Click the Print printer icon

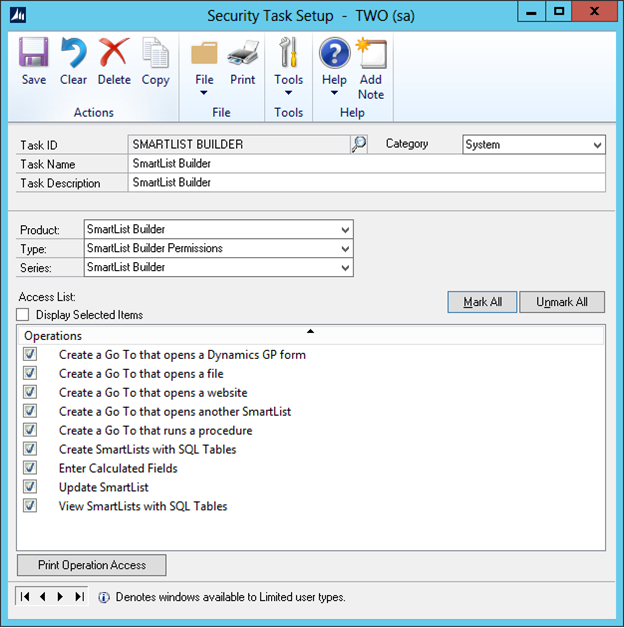pyautogui.click(x=243, y=53)
